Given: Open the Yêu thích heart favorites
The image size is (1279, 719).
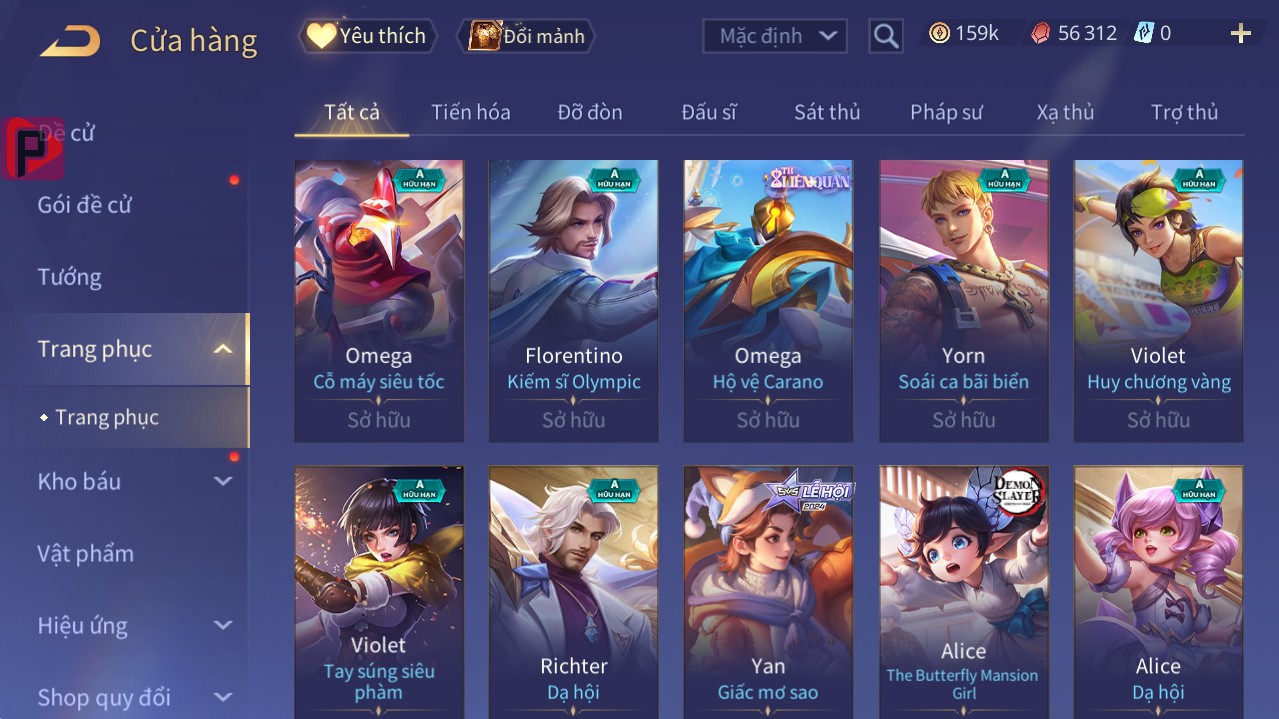Looking at the screenshot, I should (368, 36).
